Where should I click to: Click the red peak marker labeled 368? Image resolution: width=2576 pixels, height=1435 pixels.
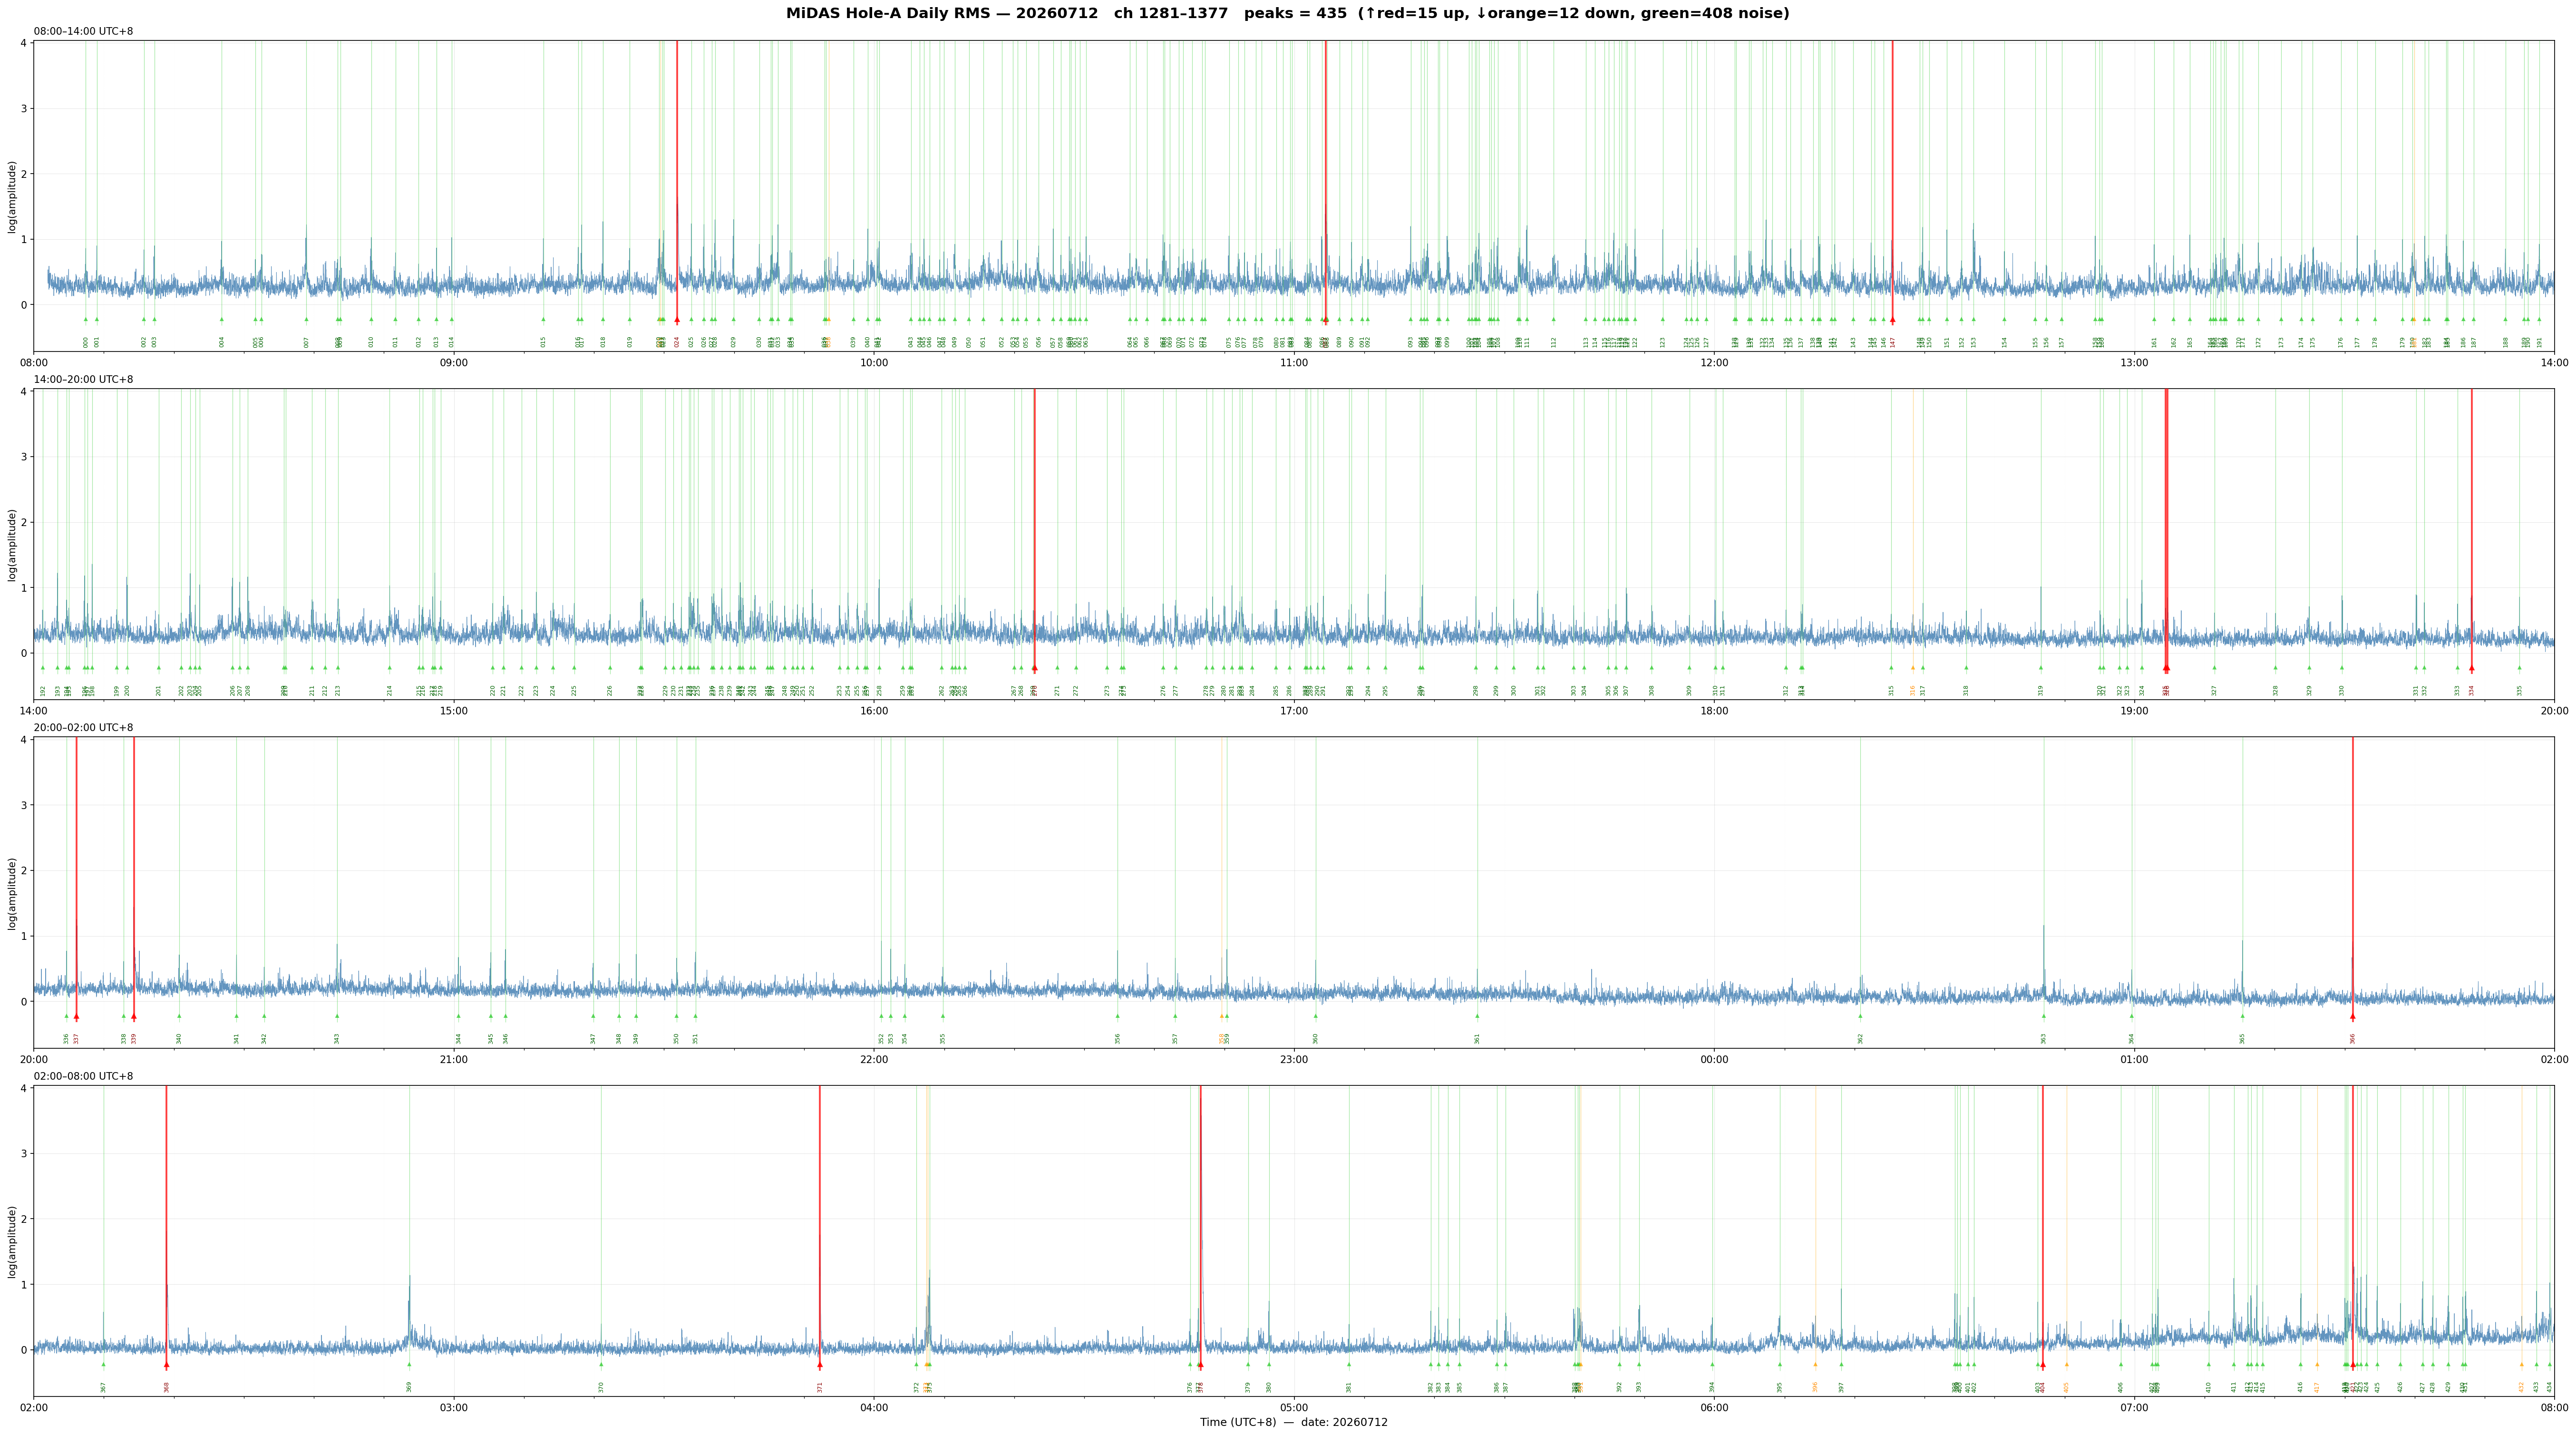pyautogui.click(x=166, y=1365)
